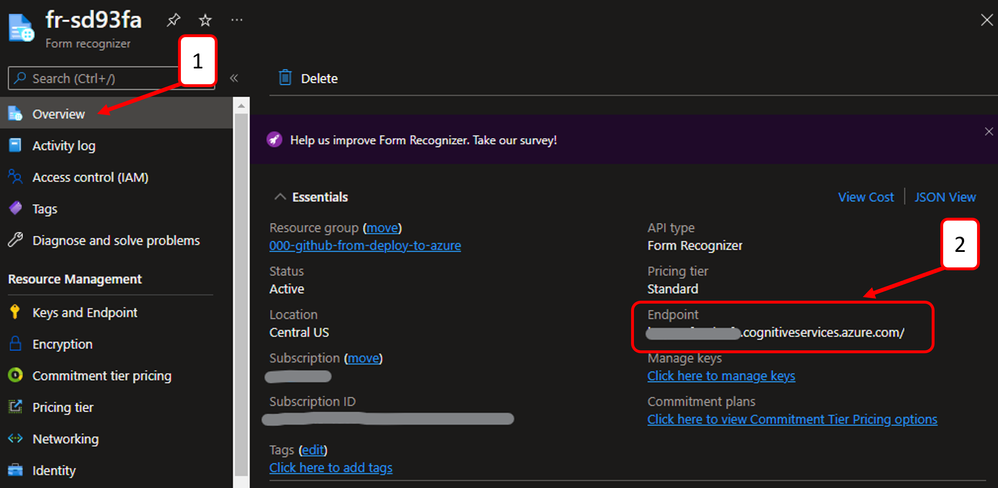Click the Commitment tier pricing icon
Image resolution: width=998 pixels, height=488 pixels.
click(15, 375)
